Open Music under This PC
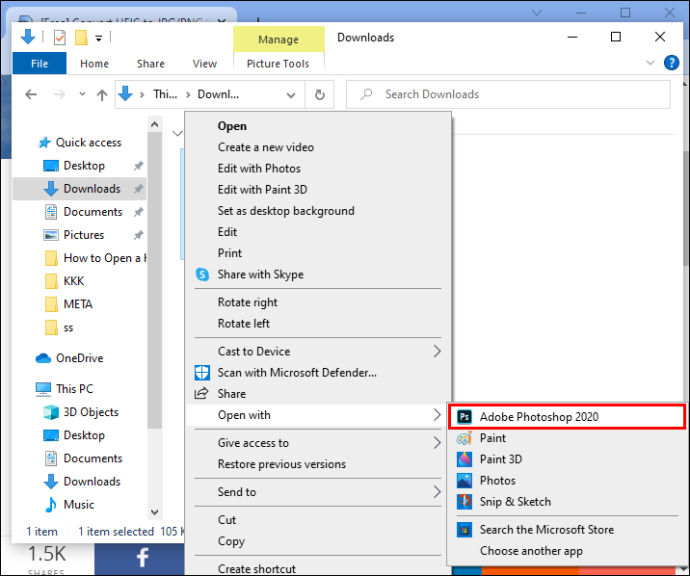Screen dimensions: 690x576 coord(79,504)
